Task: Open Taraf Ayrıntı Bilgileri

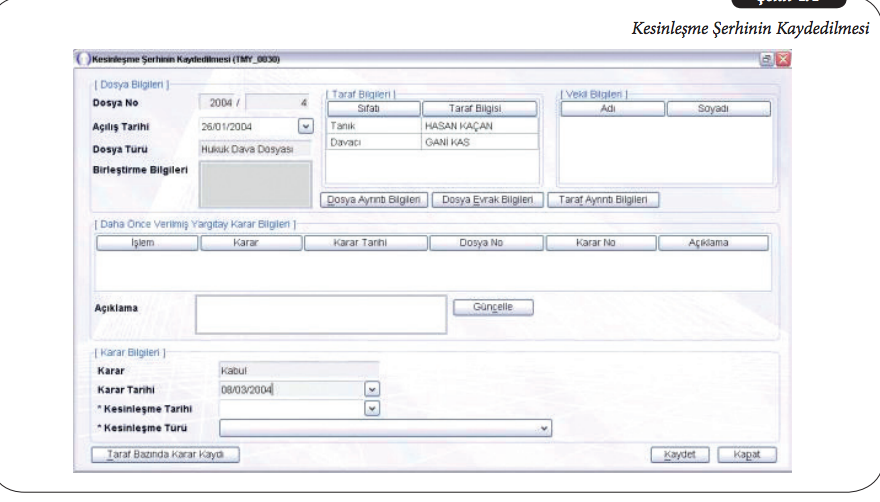Action: click(x=603, y=199)
